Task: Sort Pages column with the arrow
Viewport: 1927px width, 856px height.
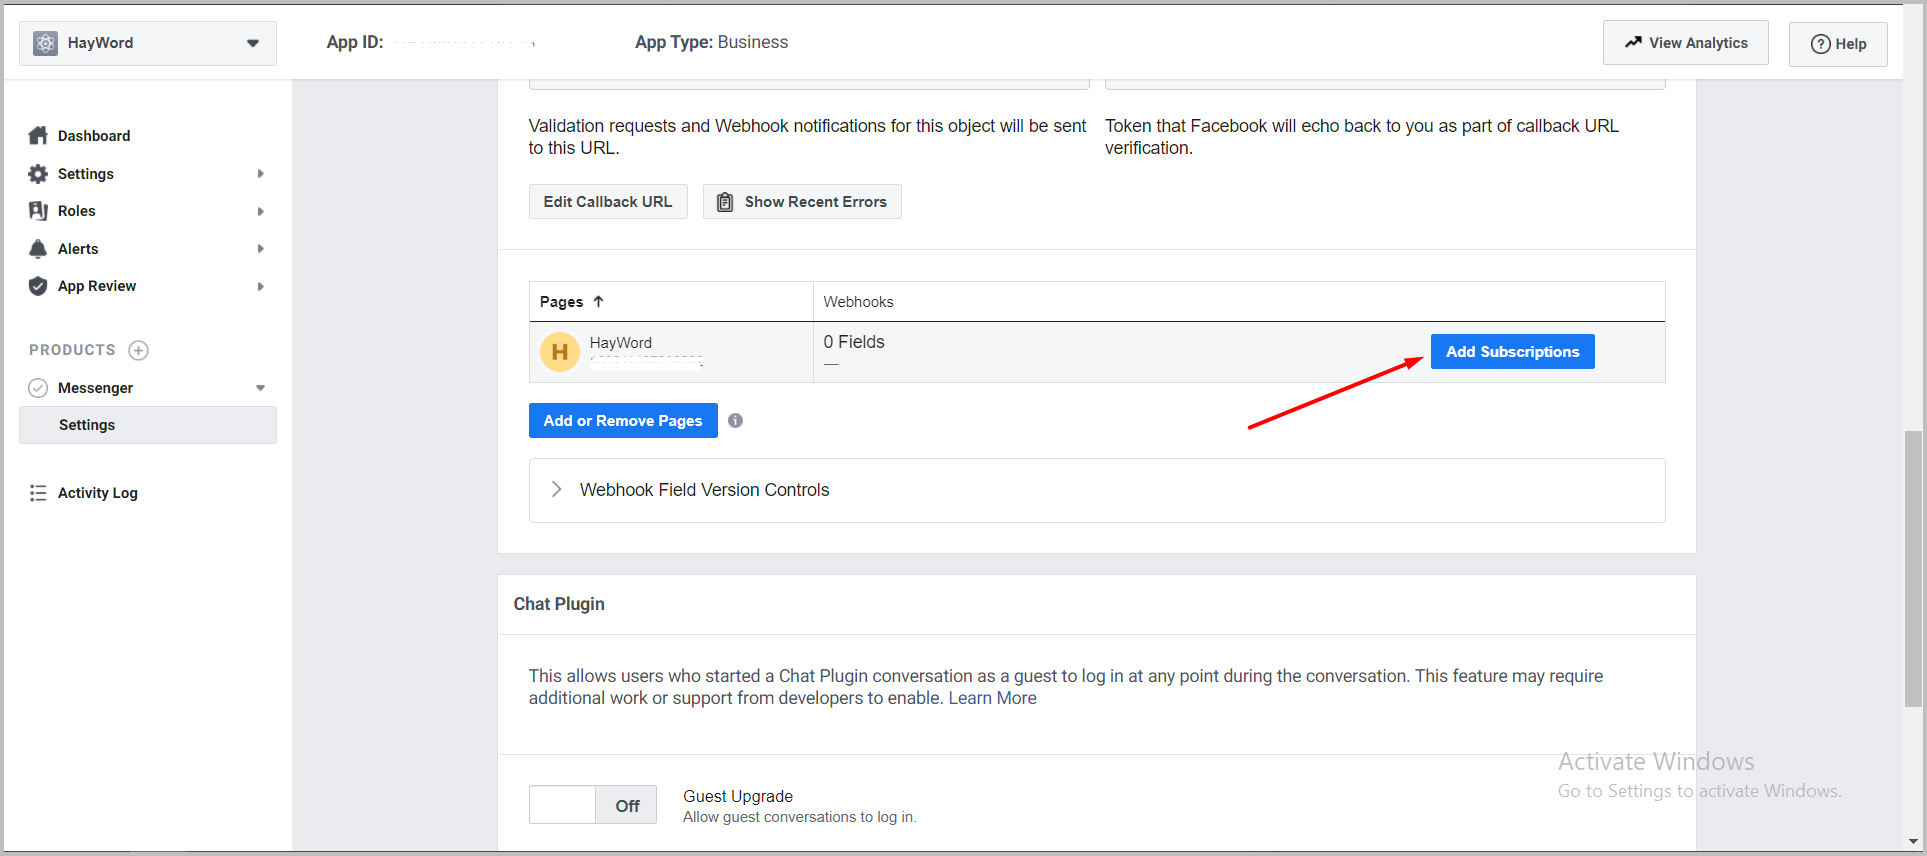Action: [x=598, y=301]
